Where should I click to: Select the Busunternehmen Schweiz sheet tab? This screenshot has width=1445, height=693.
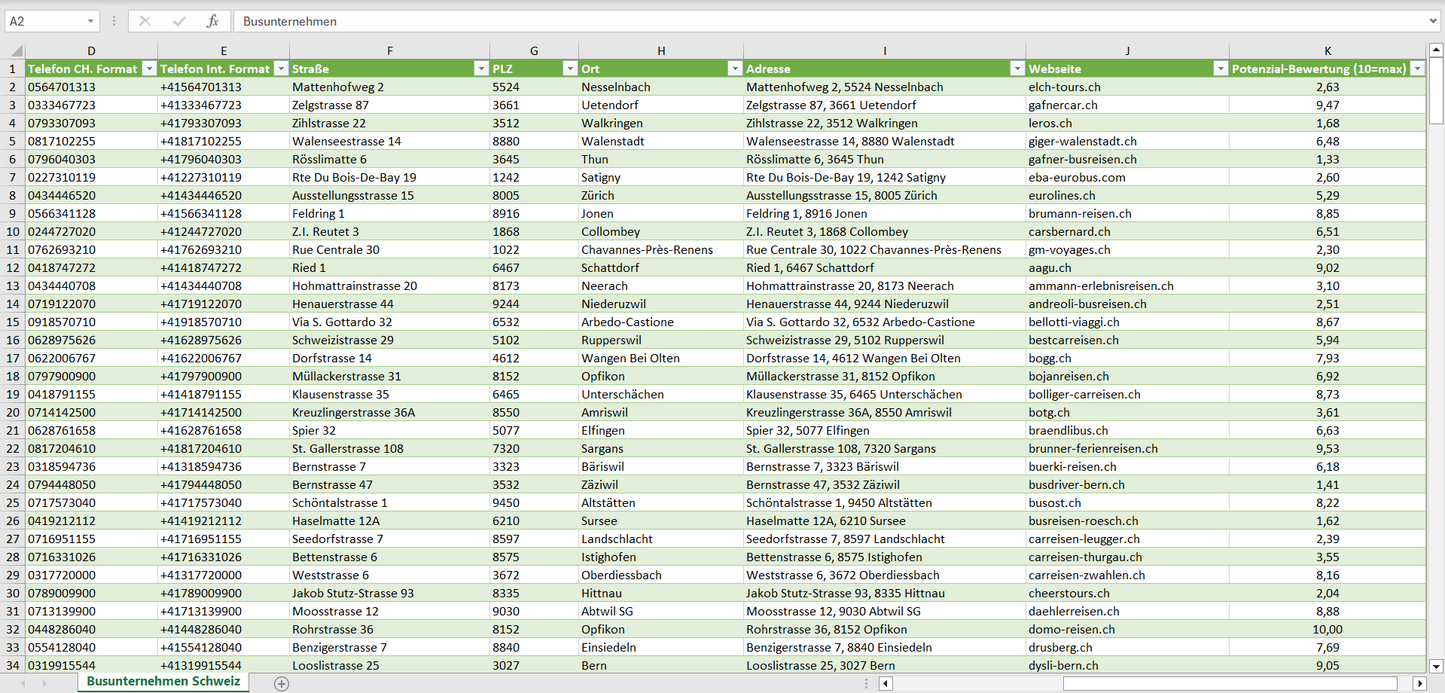pos(163,682)
